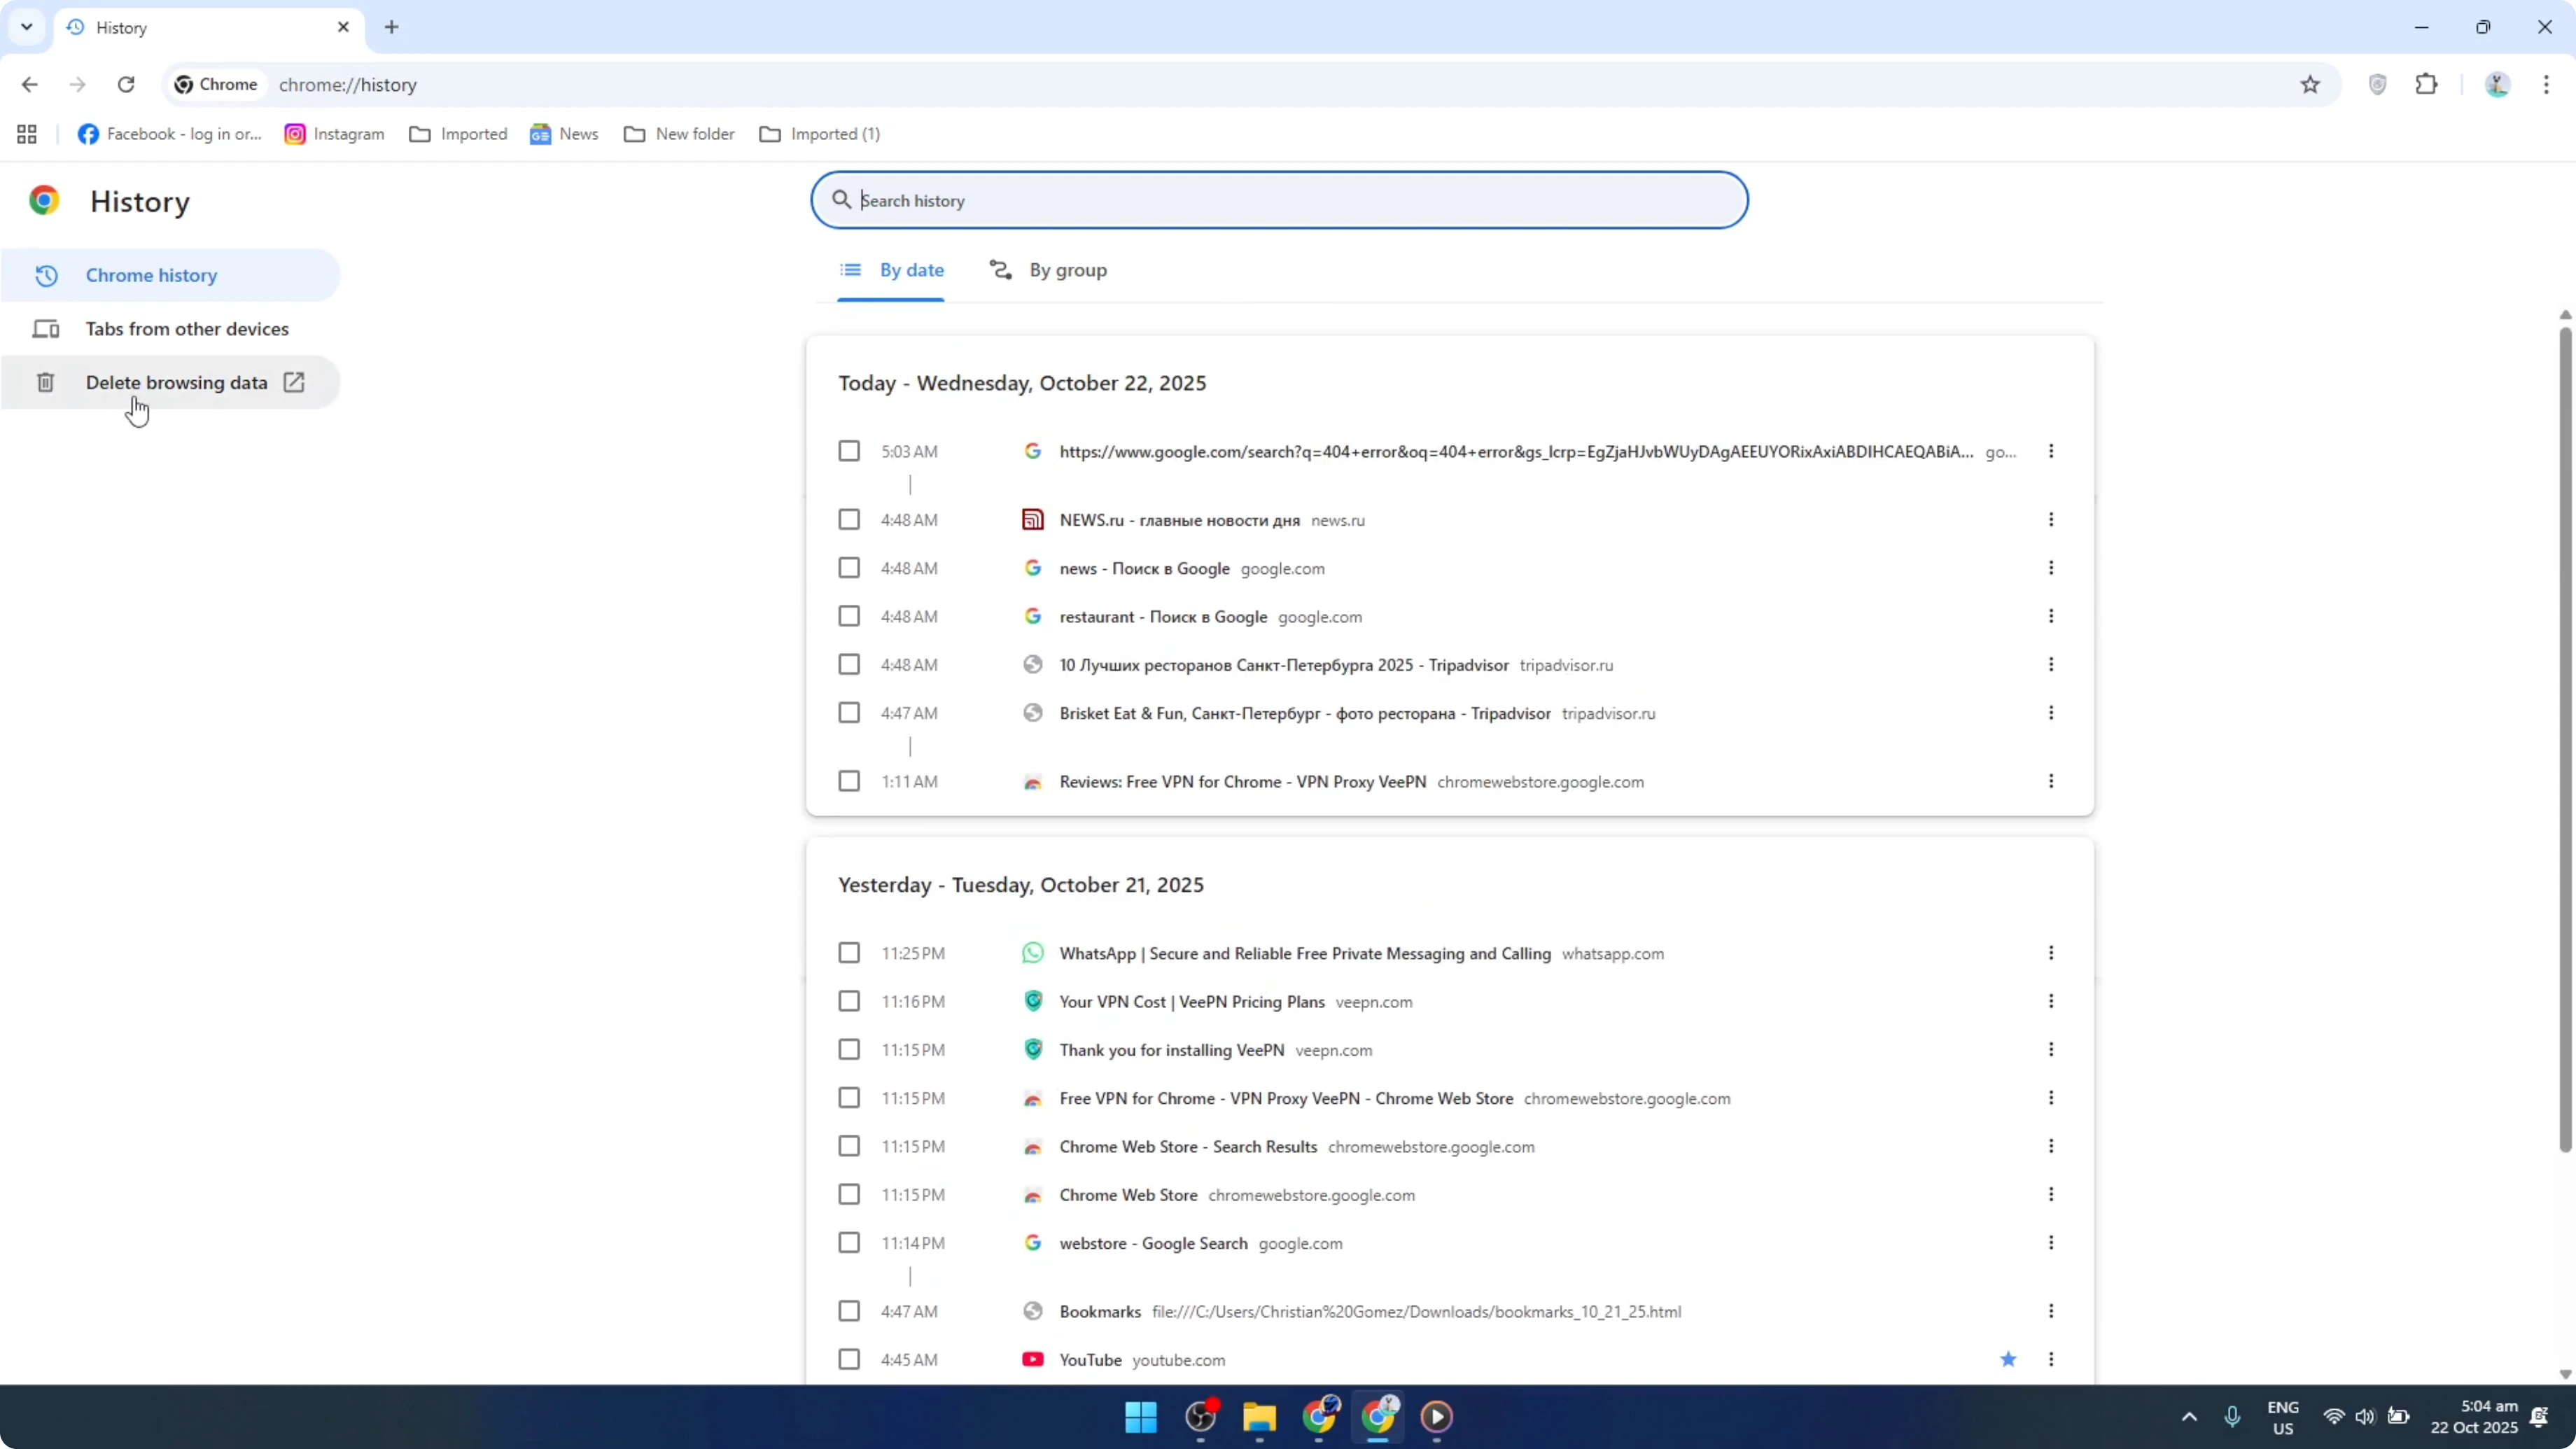2576x1449 pixels.
Task: Open more actions for Brisket Eat & Fun entry
Action: [2051, 712]
